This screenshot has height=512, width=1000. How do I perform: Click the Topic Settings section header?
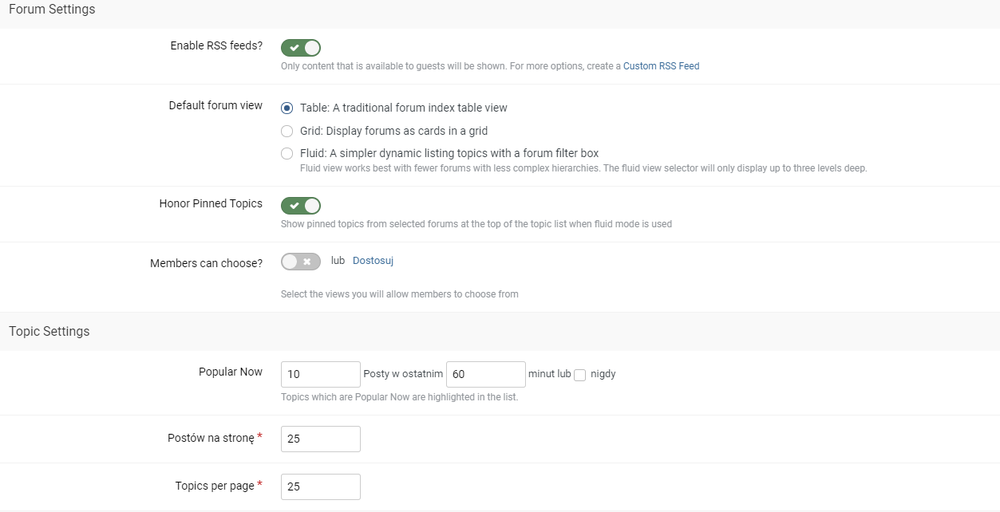coord(49,331)
